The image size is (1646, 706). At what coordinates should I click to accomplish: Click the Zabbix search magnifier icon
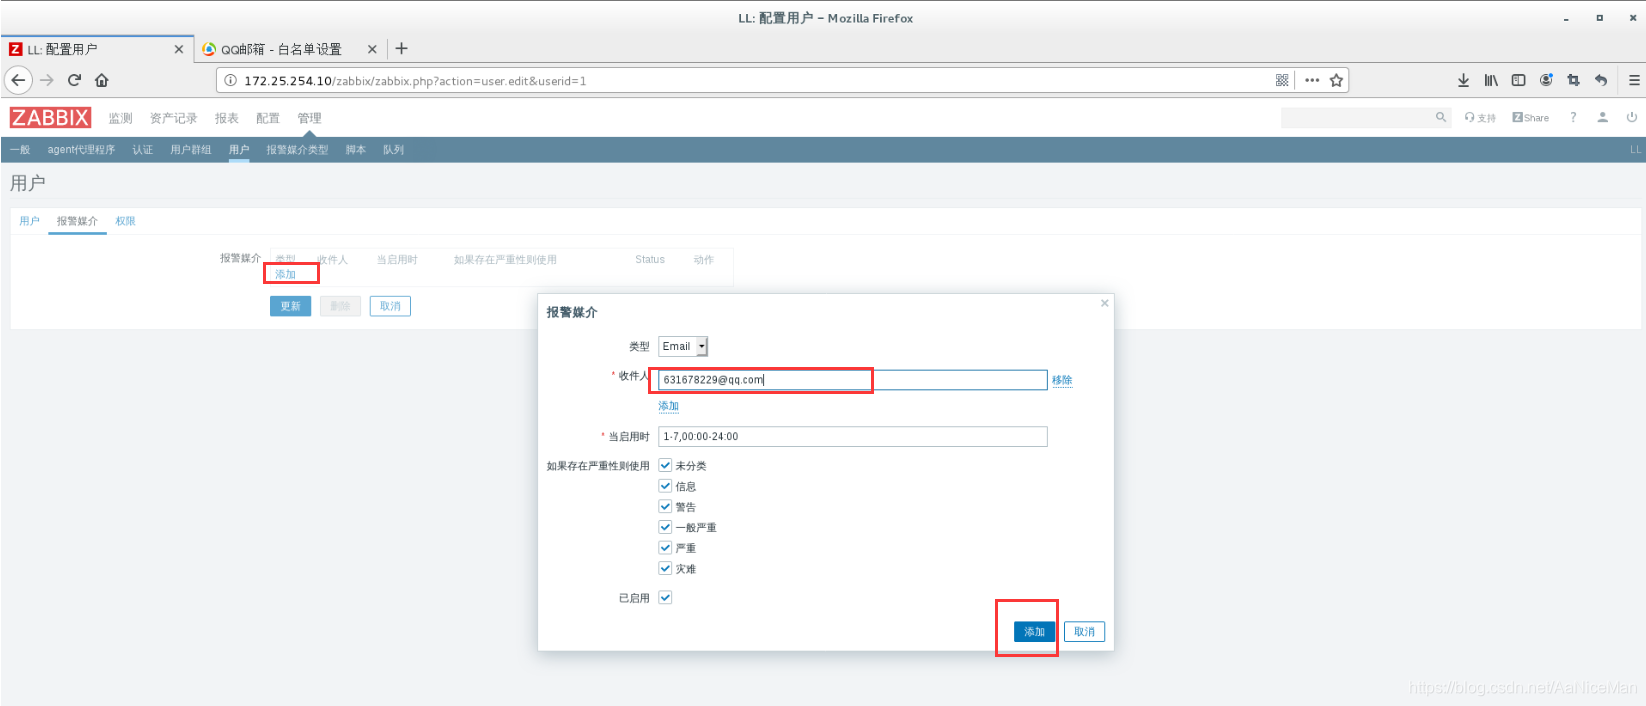click(1441, 117)
